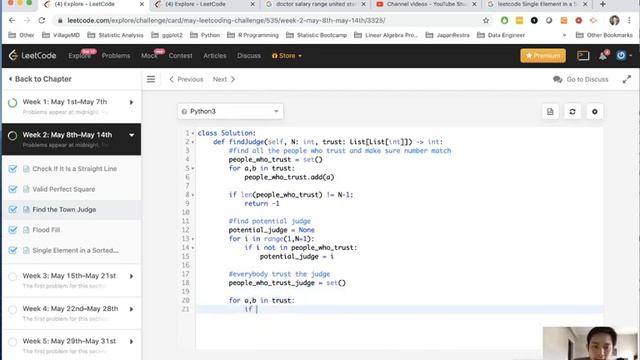640x360 pixels.
Task: Toggle checkbox for Check If It Is a Straight Line
Action: click(13, 169)
